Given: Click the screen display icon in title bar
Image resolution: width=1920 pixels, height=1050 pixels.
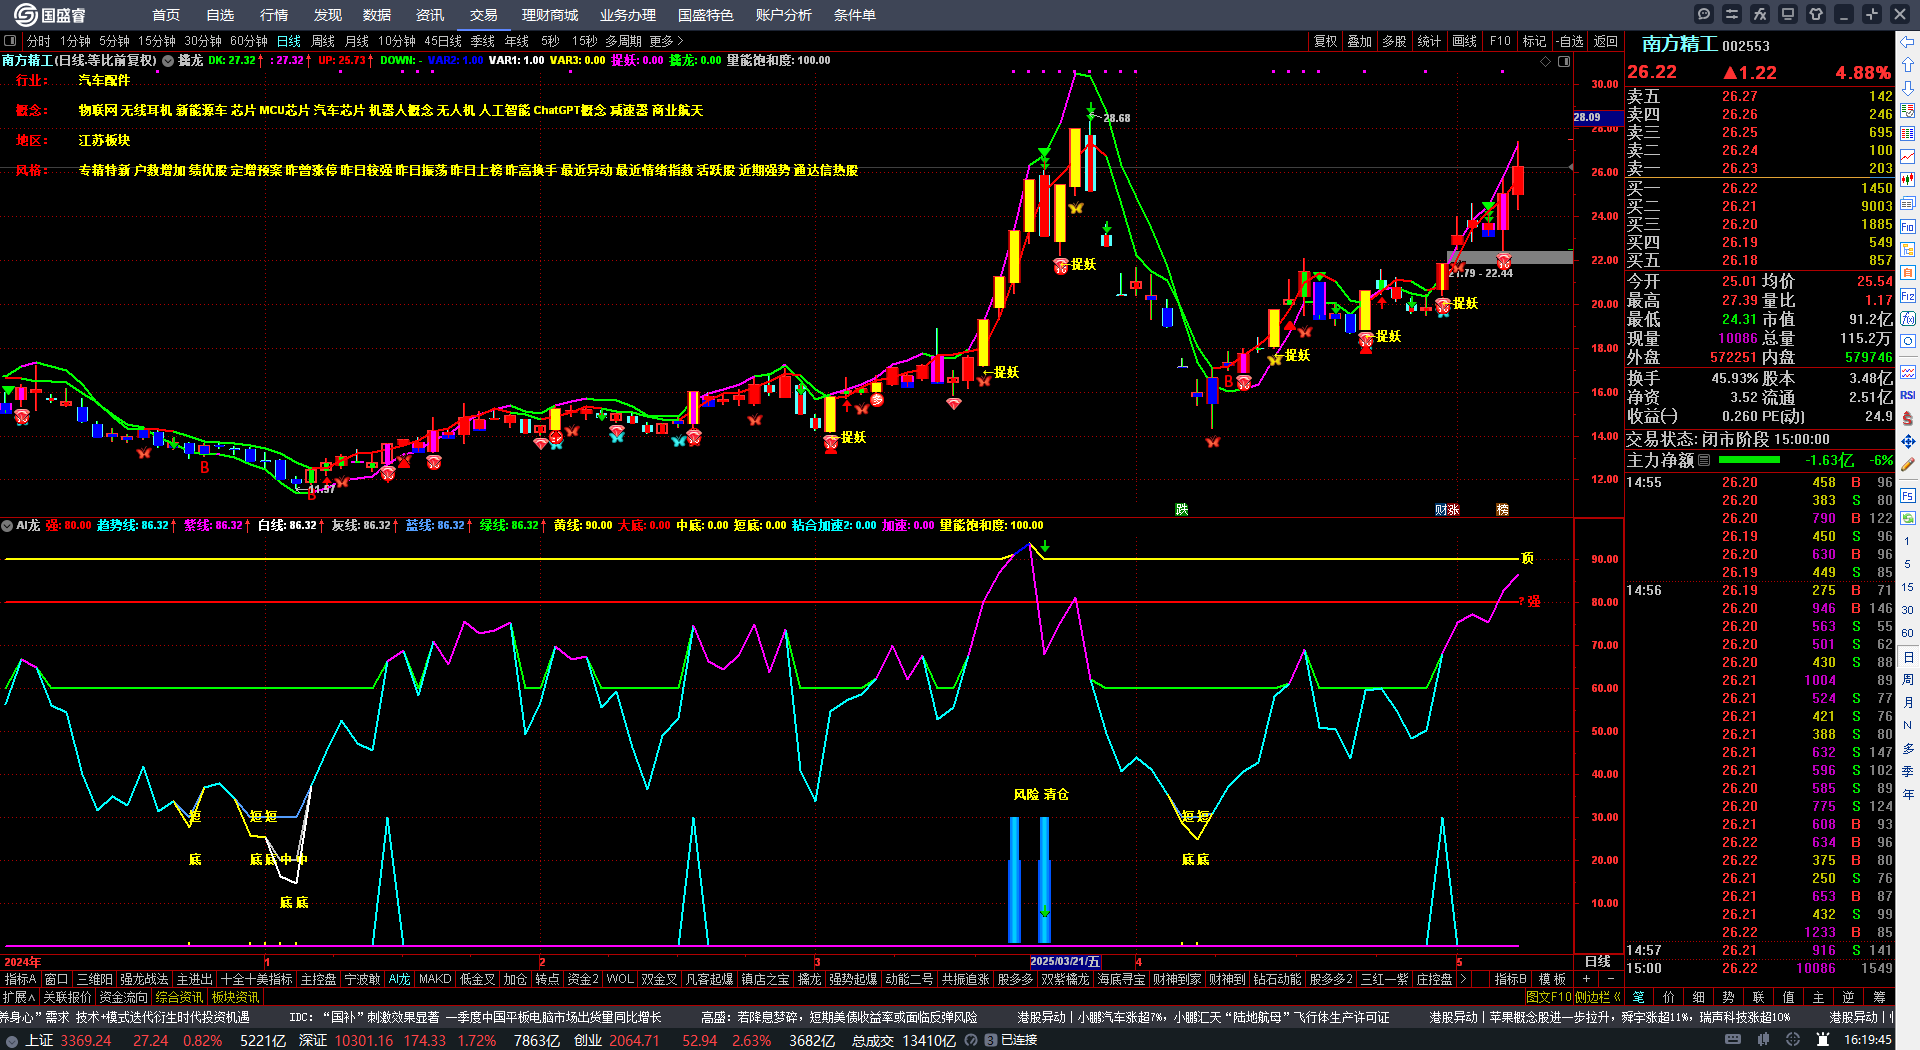Looking at the screenshot, I should coord(1788,14).
